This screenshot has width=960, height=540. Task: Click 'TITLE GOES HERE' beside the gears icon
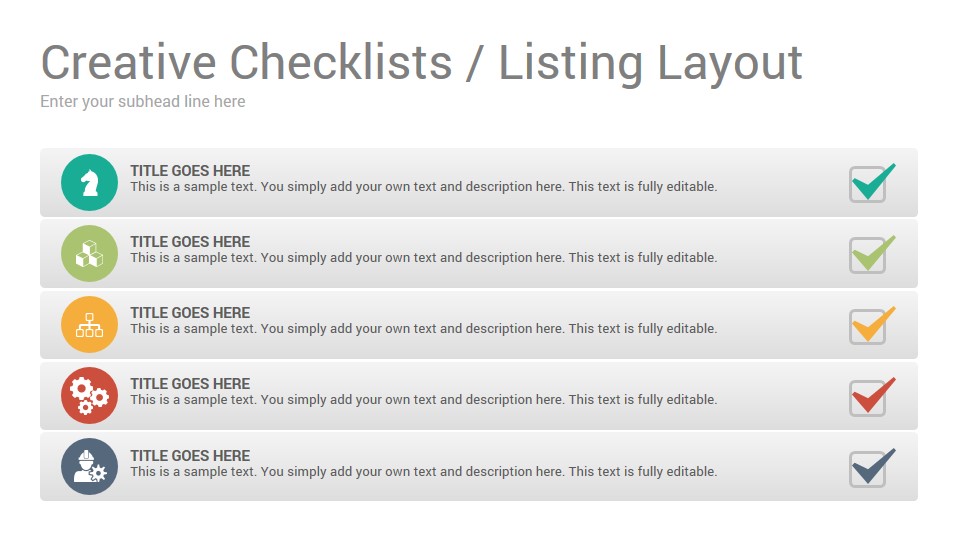click(x=190, y=384)
